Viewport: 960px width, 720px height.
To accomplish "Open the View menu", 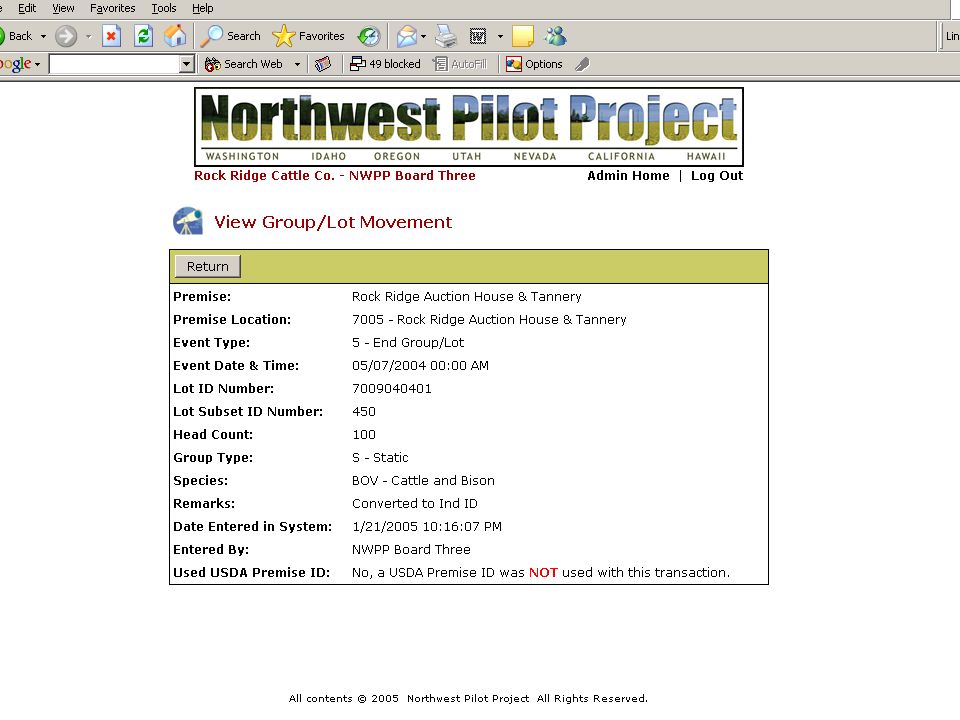I will 63,8.
